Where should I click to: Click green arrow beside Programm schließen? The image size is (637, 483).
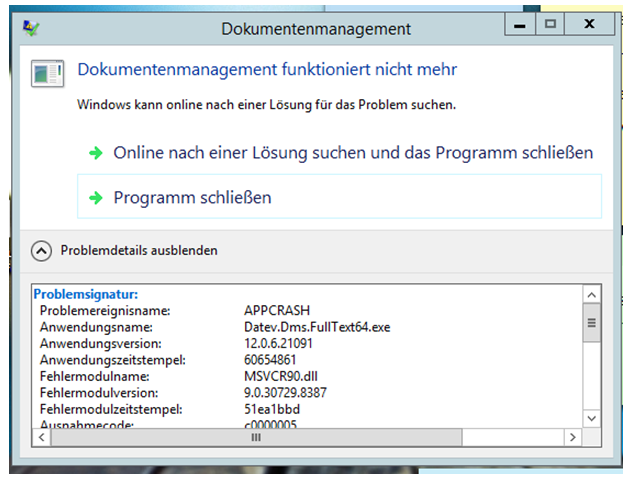click(x=96, y=198)
